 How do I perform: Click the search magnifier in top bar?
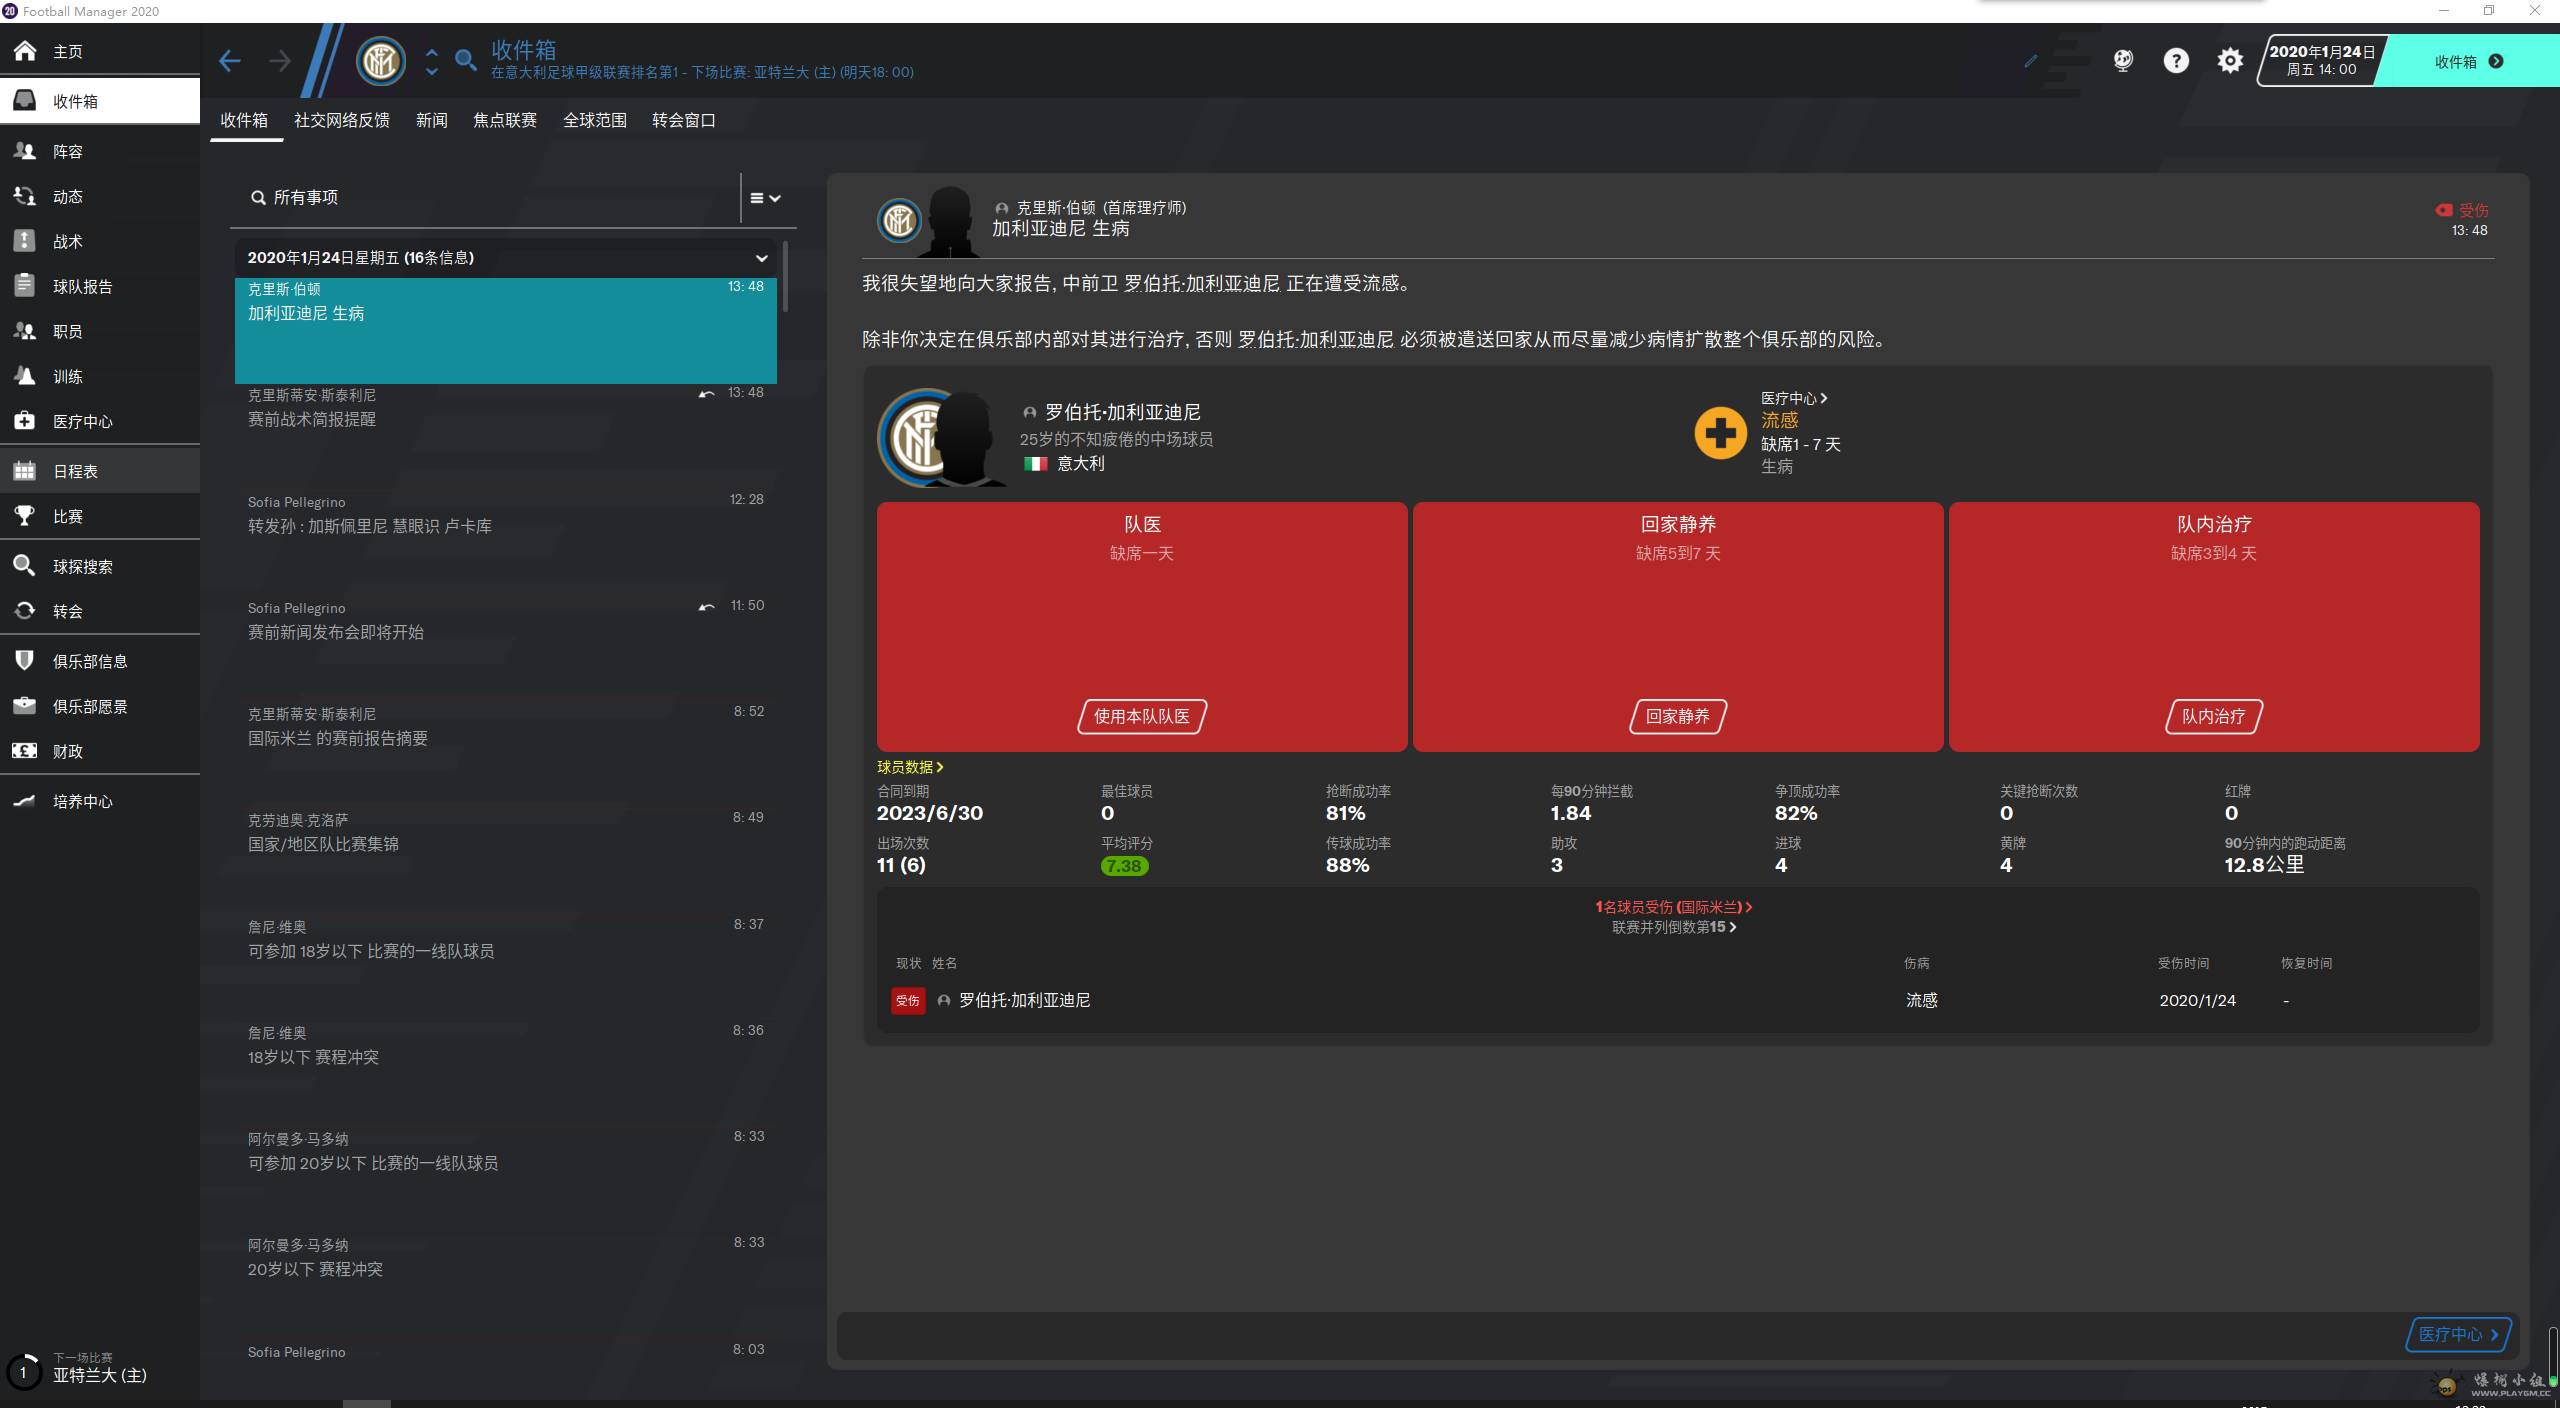point(466,61)
